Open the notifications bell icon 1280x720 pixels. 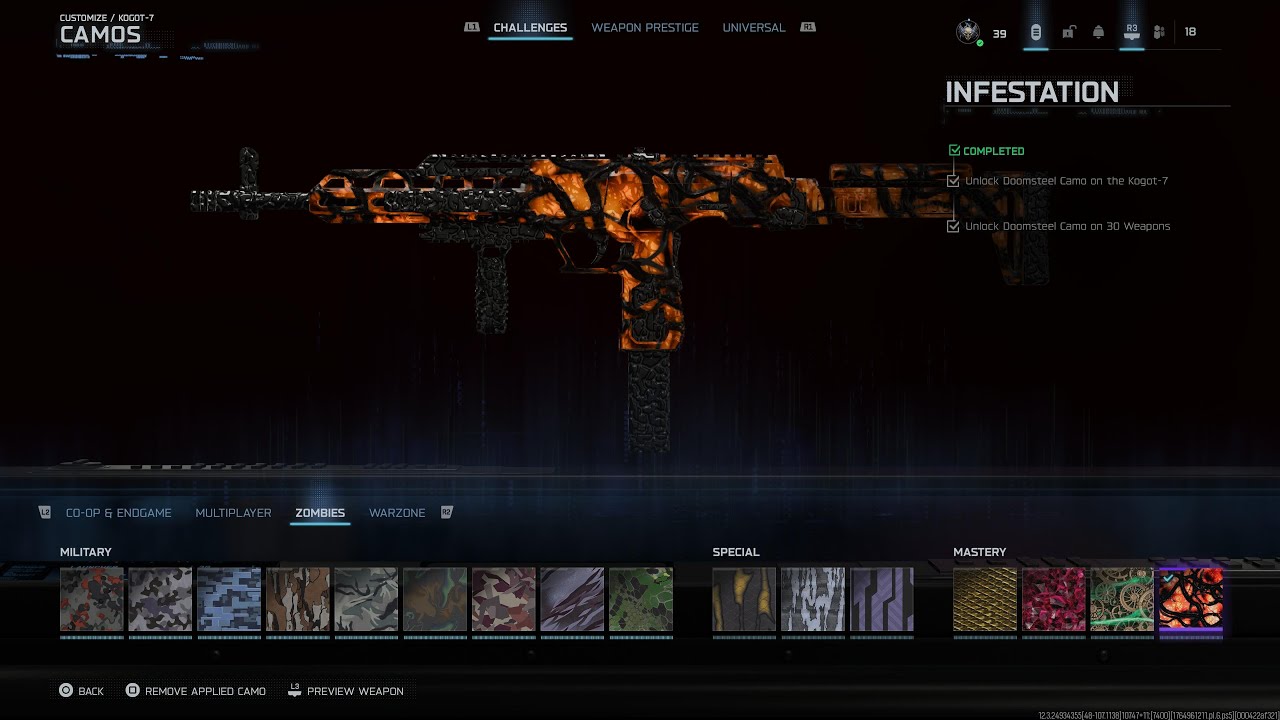1098,32
